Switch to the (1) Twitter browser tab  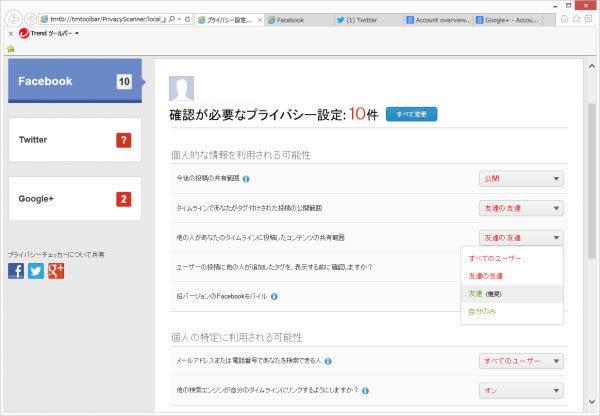click(368, 20)
